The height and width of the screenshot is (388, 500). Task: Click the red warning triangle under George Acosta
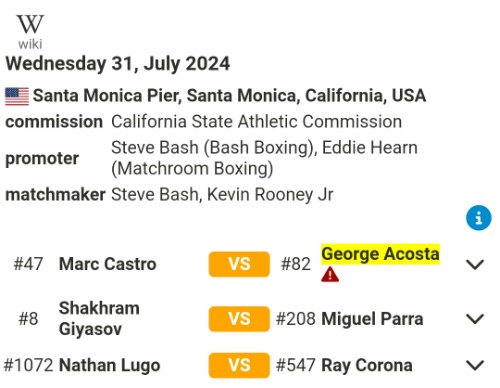pyautogui.click(x=330, y=274)
